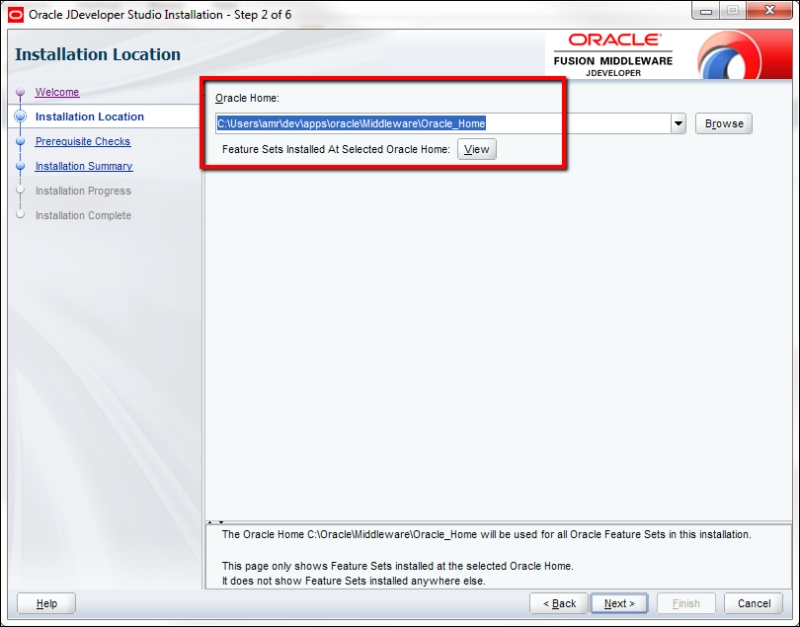This screenshot has height=627, width=800.
Task: Click the Welcome step bullet icon
Action: tap(20, 92)
